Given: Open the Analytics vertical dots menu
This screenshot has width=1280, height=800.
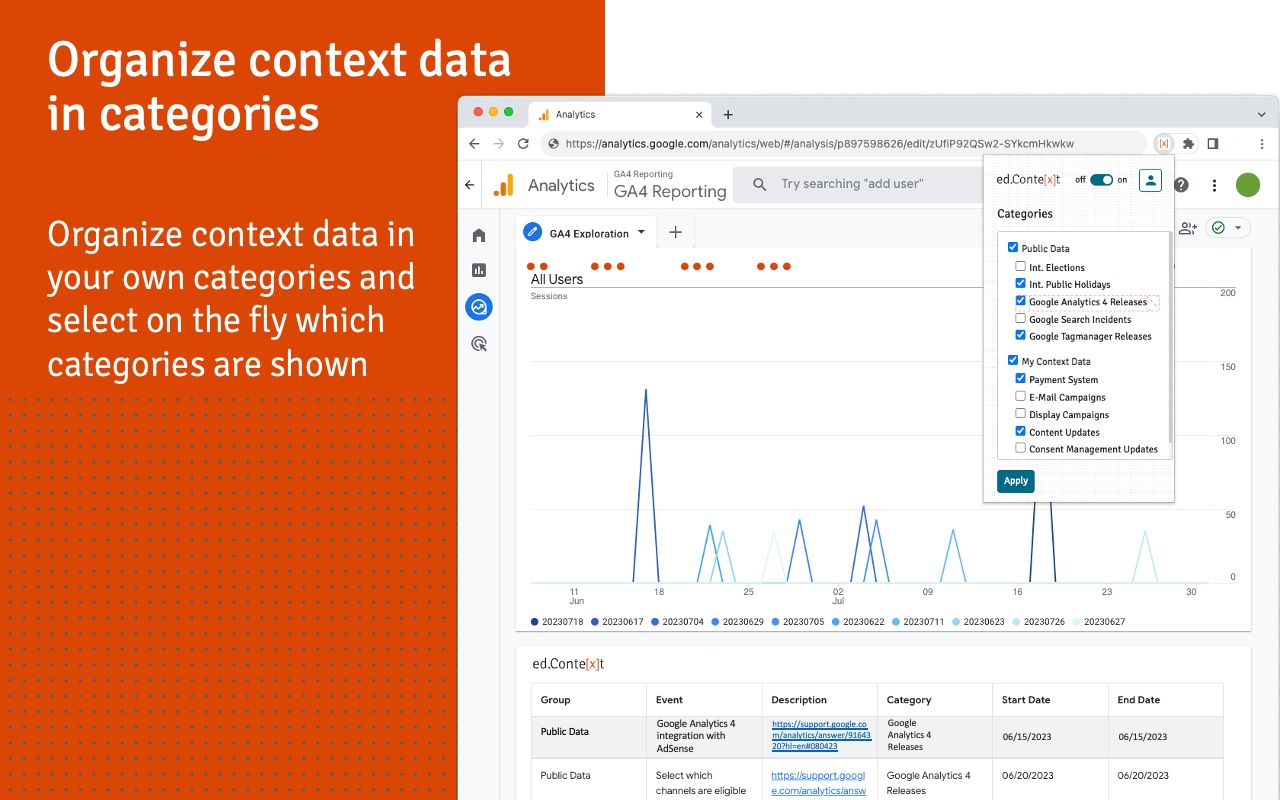Looking at the screenshot, I should 1214,185.
